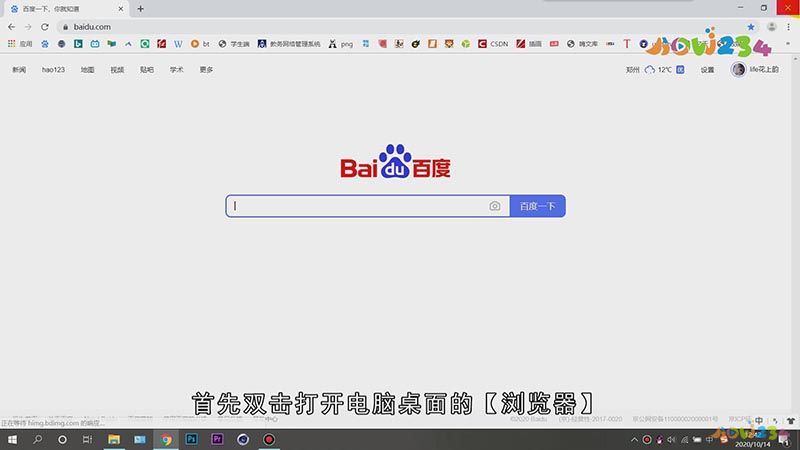Open the hao123 link
This screenshot has width=800, height=450.
click(53, 70)
